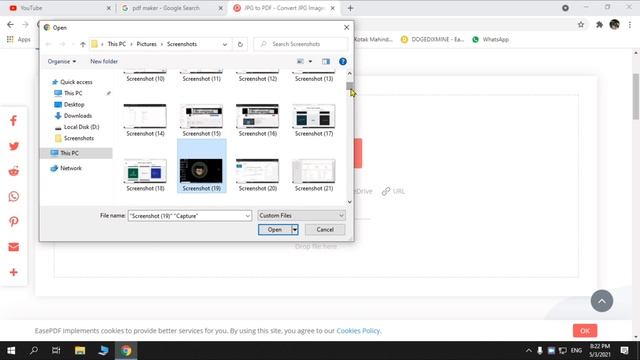Open the change view dropdown arrow
This screenshot has height=360, width=640.
pyautogui.click(x=310, y=61)
